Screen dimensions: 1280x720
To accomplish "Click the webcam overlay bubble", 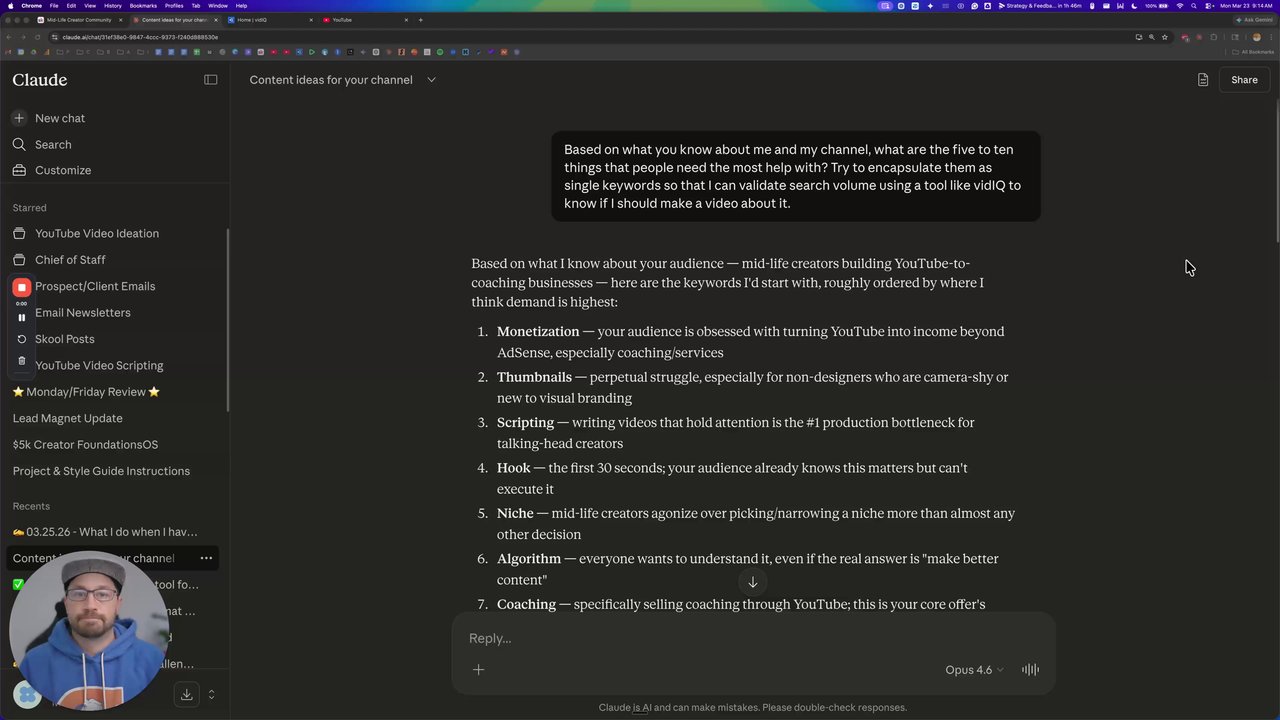I will tap(88, 630).
